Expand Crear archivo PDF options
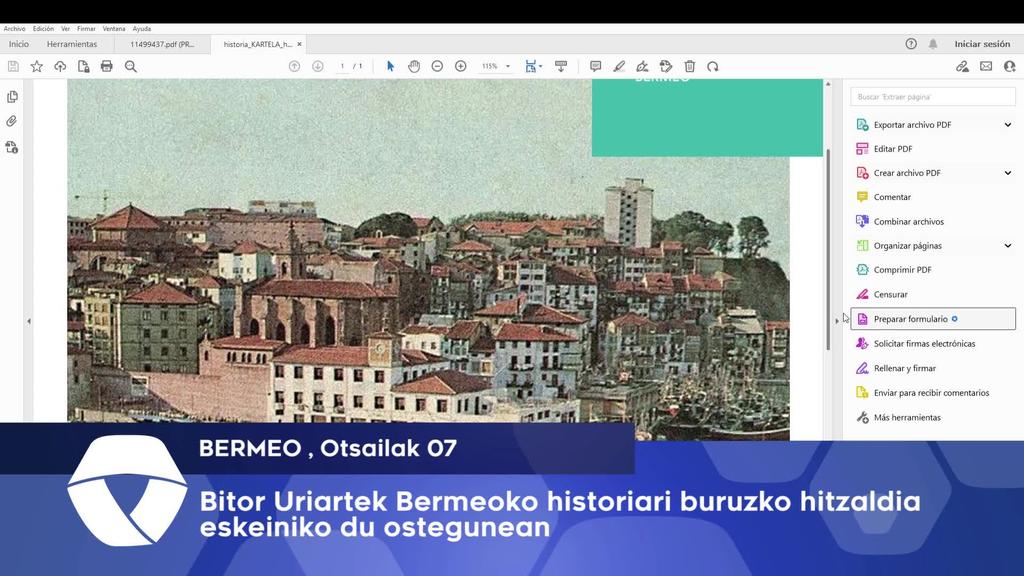Viewport: 1024px width, 576px height. pos(1008,173)
